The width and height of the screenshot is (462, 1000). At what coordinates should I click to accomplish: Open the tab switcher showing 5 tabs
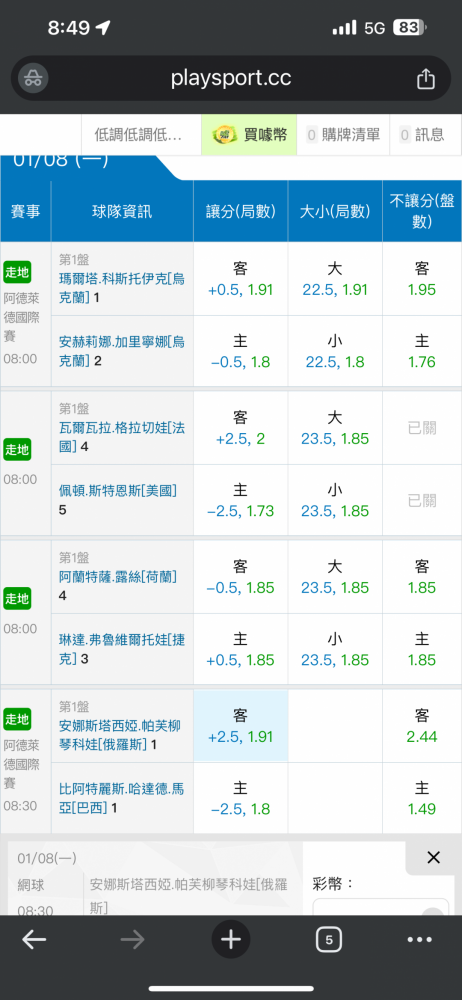tap(329, 939)
